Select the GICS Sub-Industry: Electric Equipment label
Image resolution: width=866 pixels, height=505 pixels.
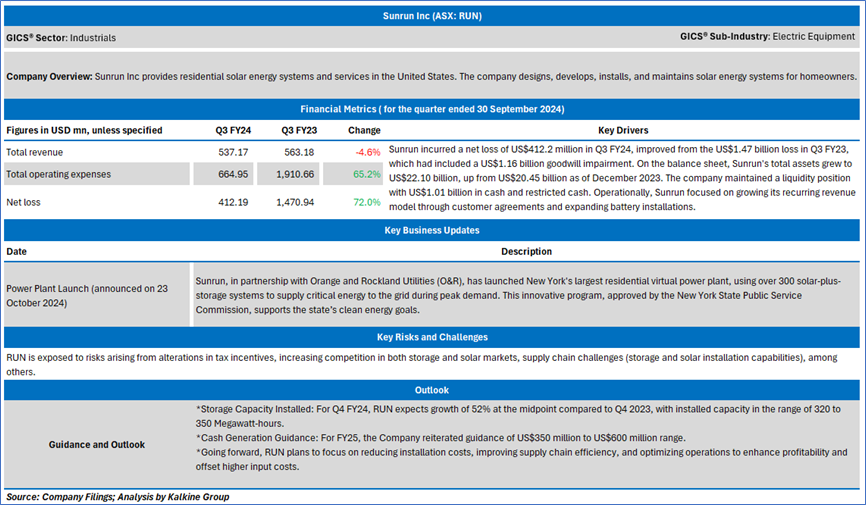pos(767,36)
